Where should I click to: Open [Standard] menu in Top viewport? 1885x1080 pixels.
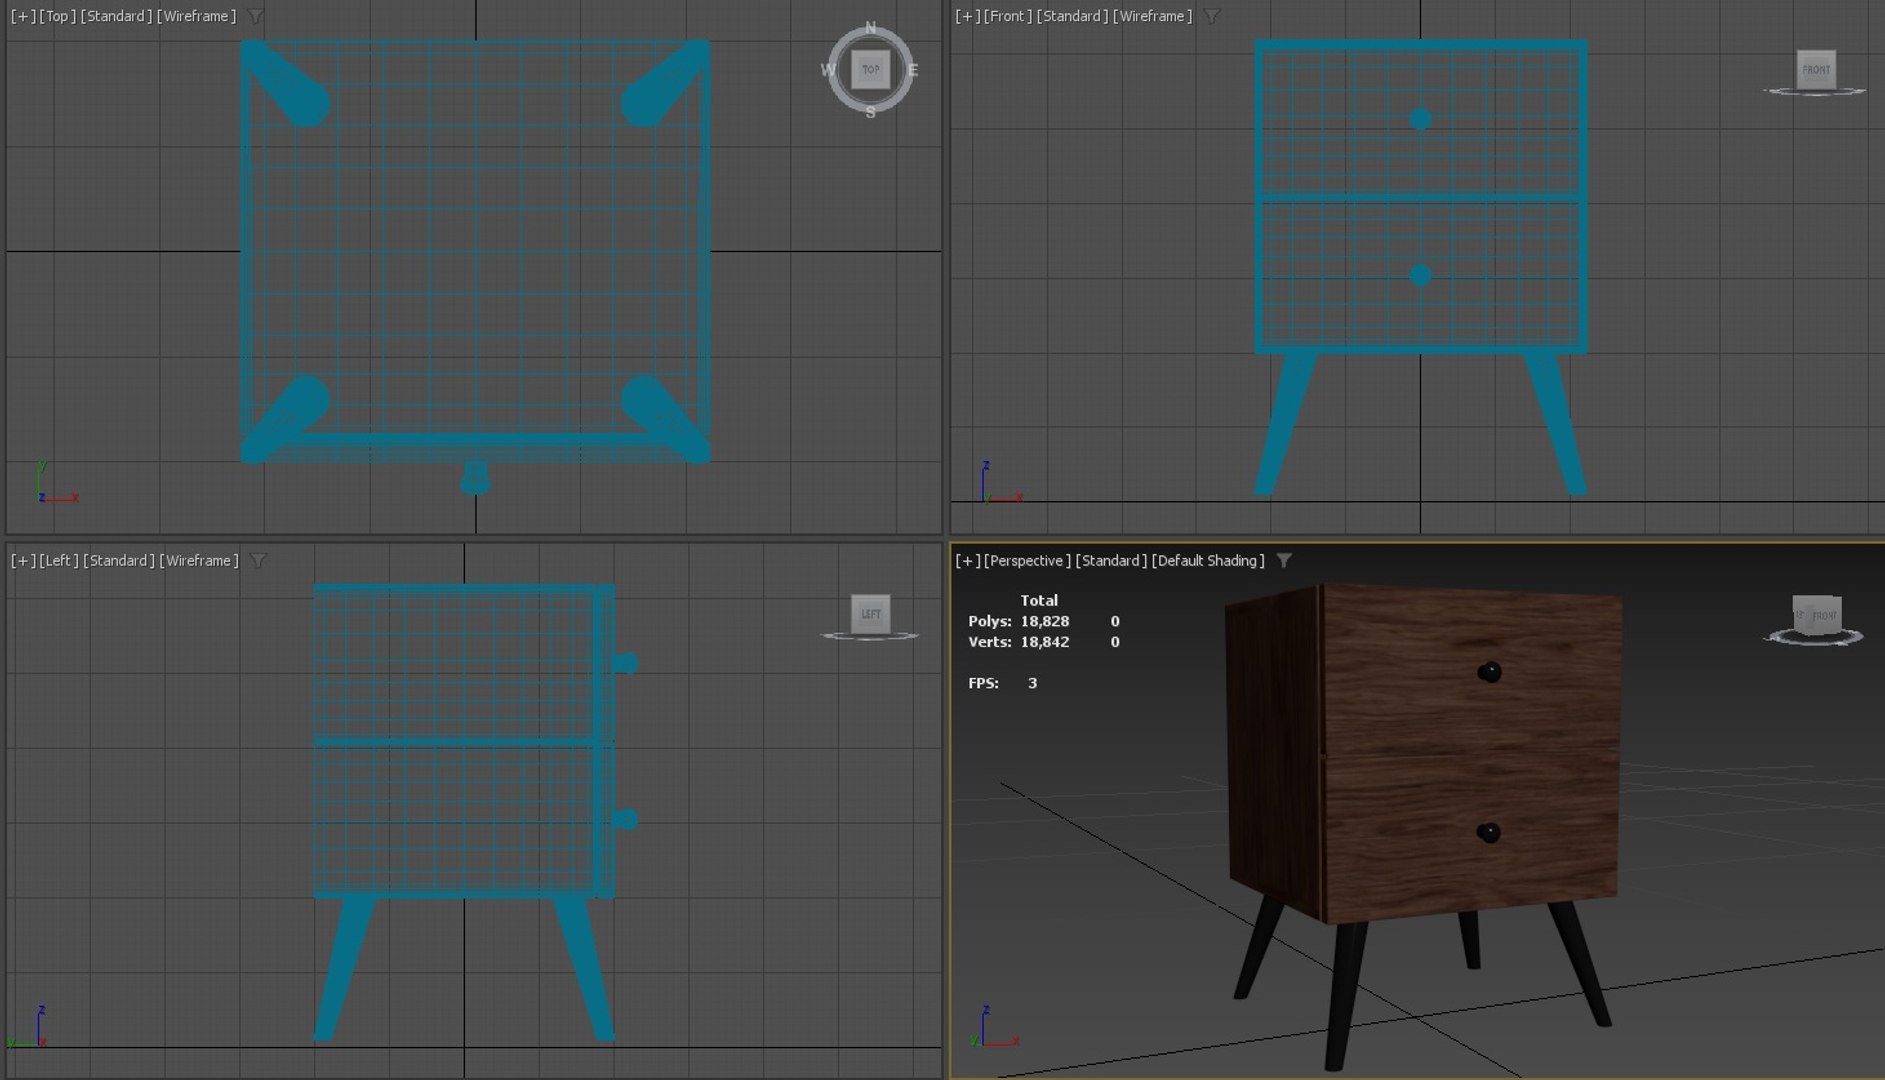coord(116,16)
